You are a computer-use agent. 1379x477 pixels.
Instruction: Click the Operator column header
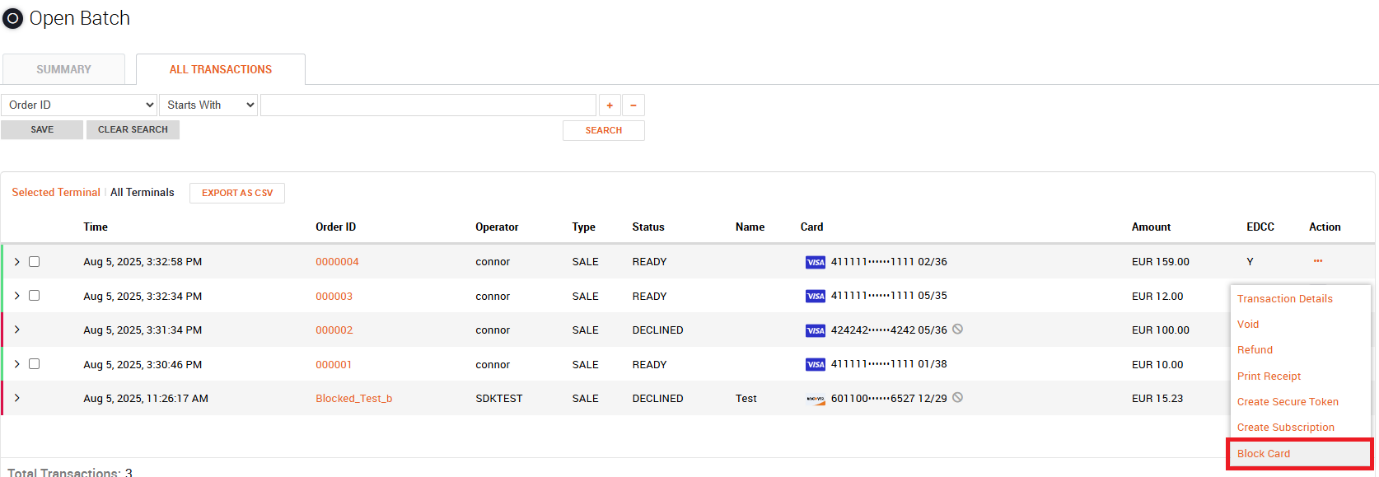497,227
